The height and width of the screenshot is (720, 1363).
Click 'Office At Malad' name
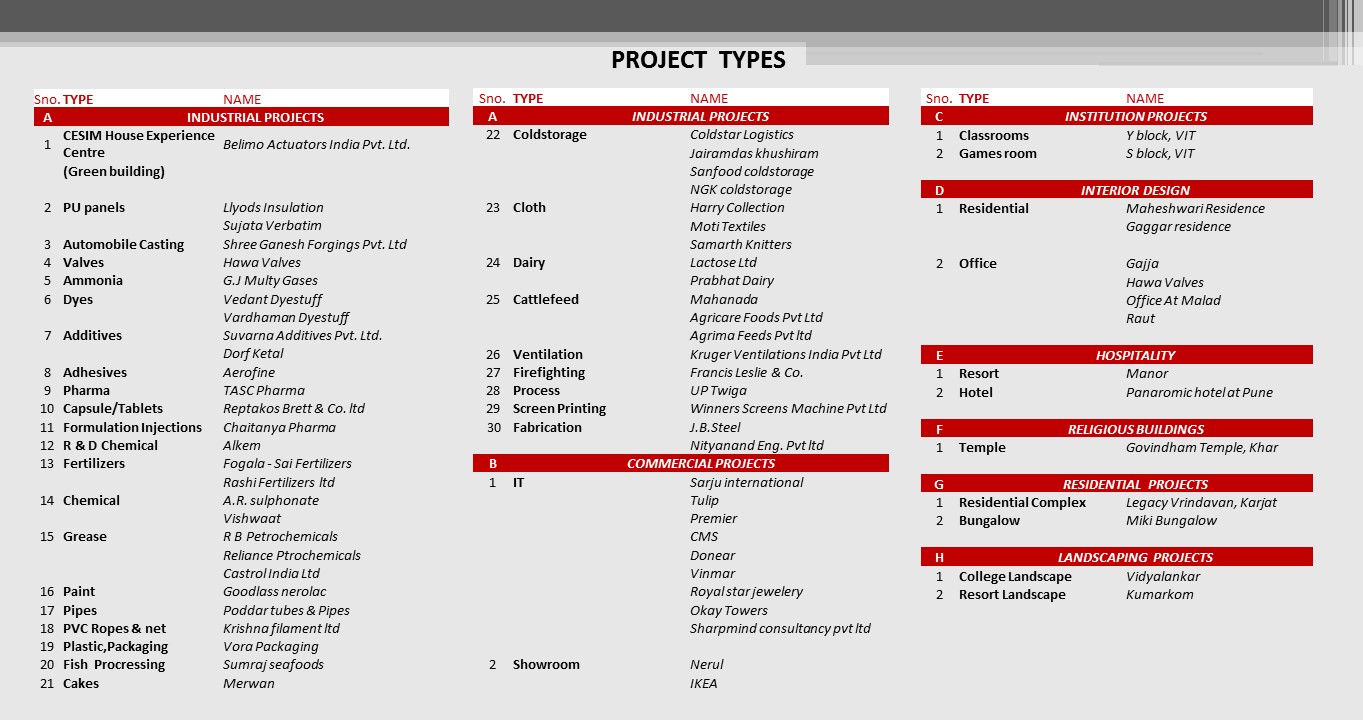pos(1173,301)
